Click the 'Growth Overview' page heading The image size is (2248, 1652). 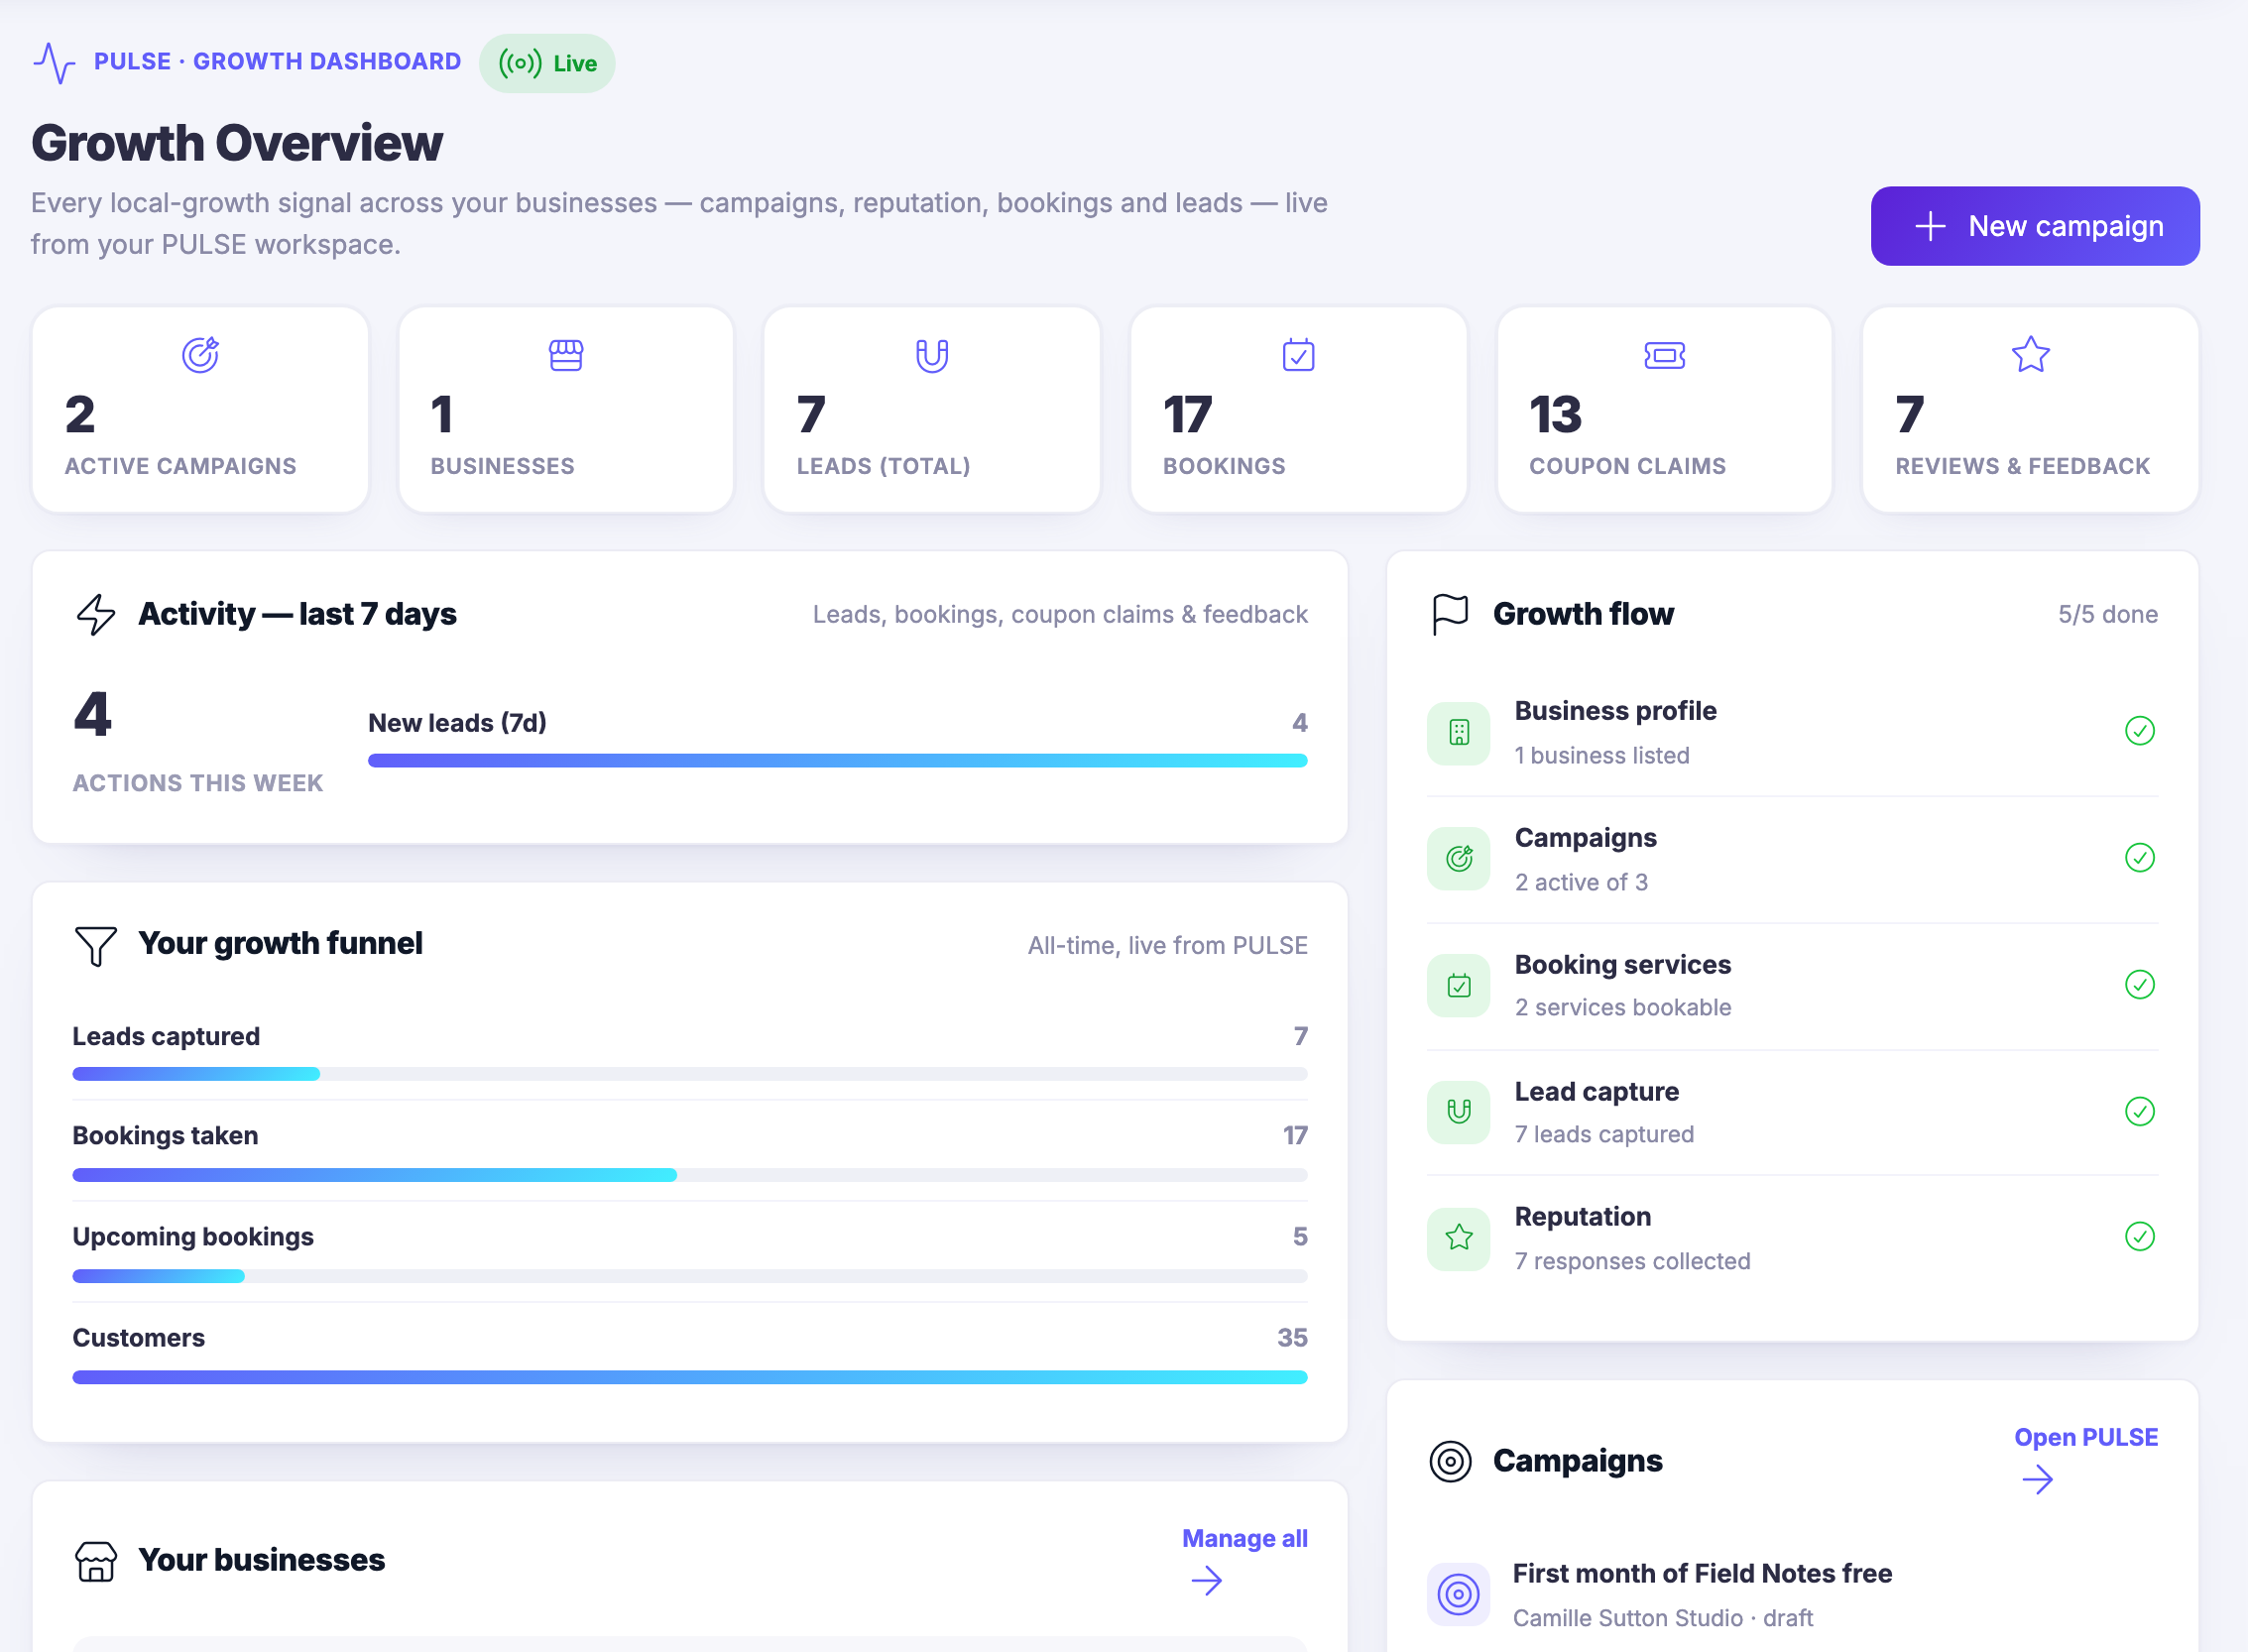tap(237, 143)
